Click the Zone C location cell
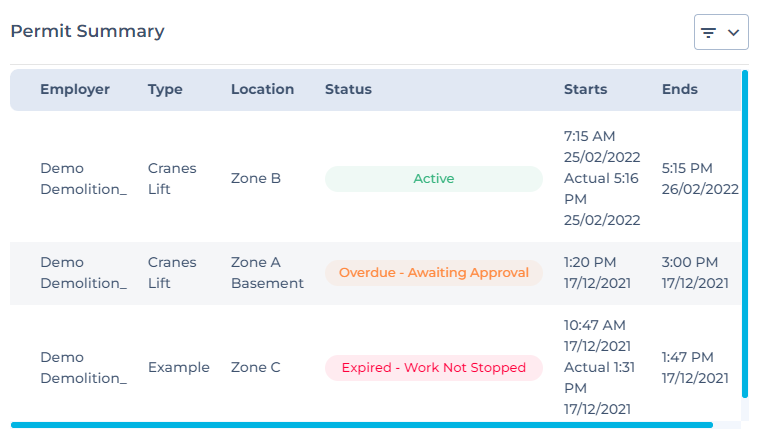This screenshot has width=758, height=434. [255, 368]
